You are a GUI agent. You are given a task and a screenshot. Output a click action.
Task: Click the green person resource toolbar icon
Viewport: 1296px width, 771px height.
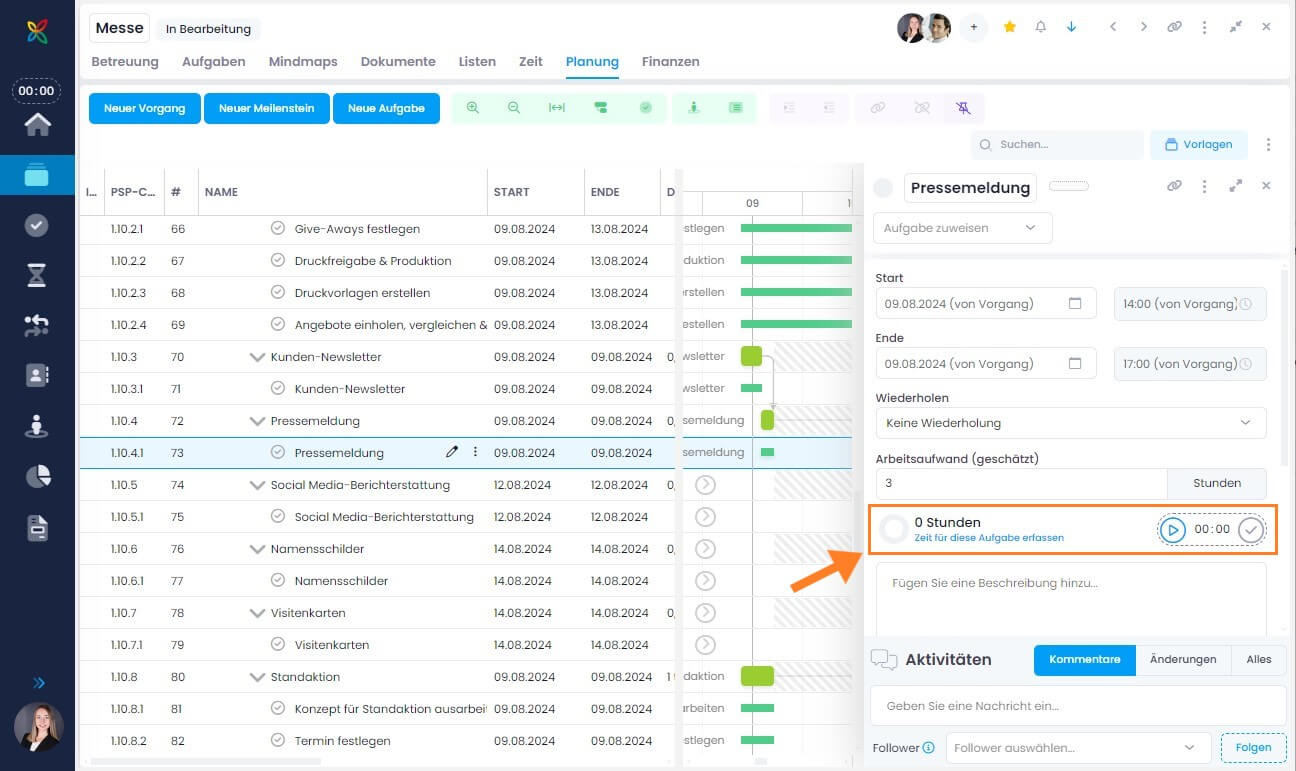click(694, 108)
